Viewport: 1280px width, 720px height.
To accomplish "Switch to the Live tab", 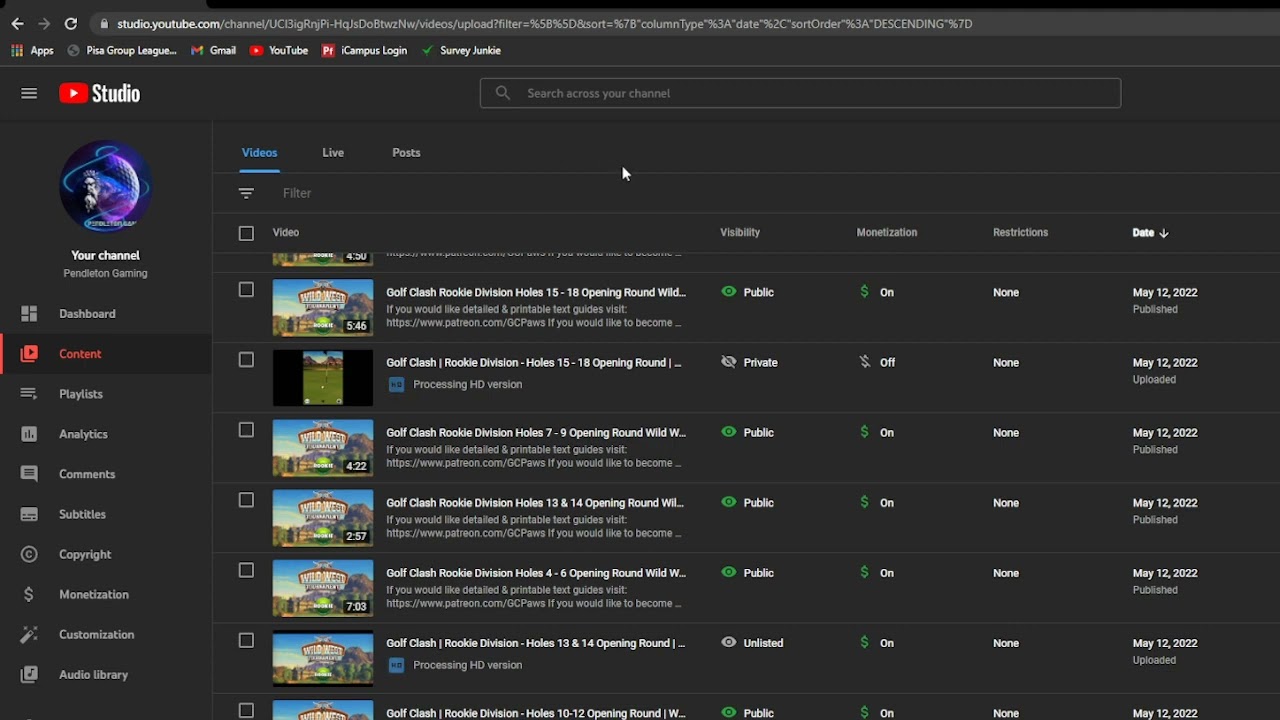I will pyautogui.click(x=333, y=153).
